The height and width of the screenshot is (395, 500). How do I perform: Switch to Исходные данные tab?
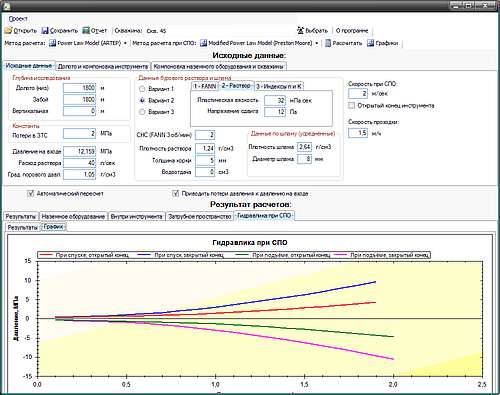pyautogui.click(x=29, y=66)
